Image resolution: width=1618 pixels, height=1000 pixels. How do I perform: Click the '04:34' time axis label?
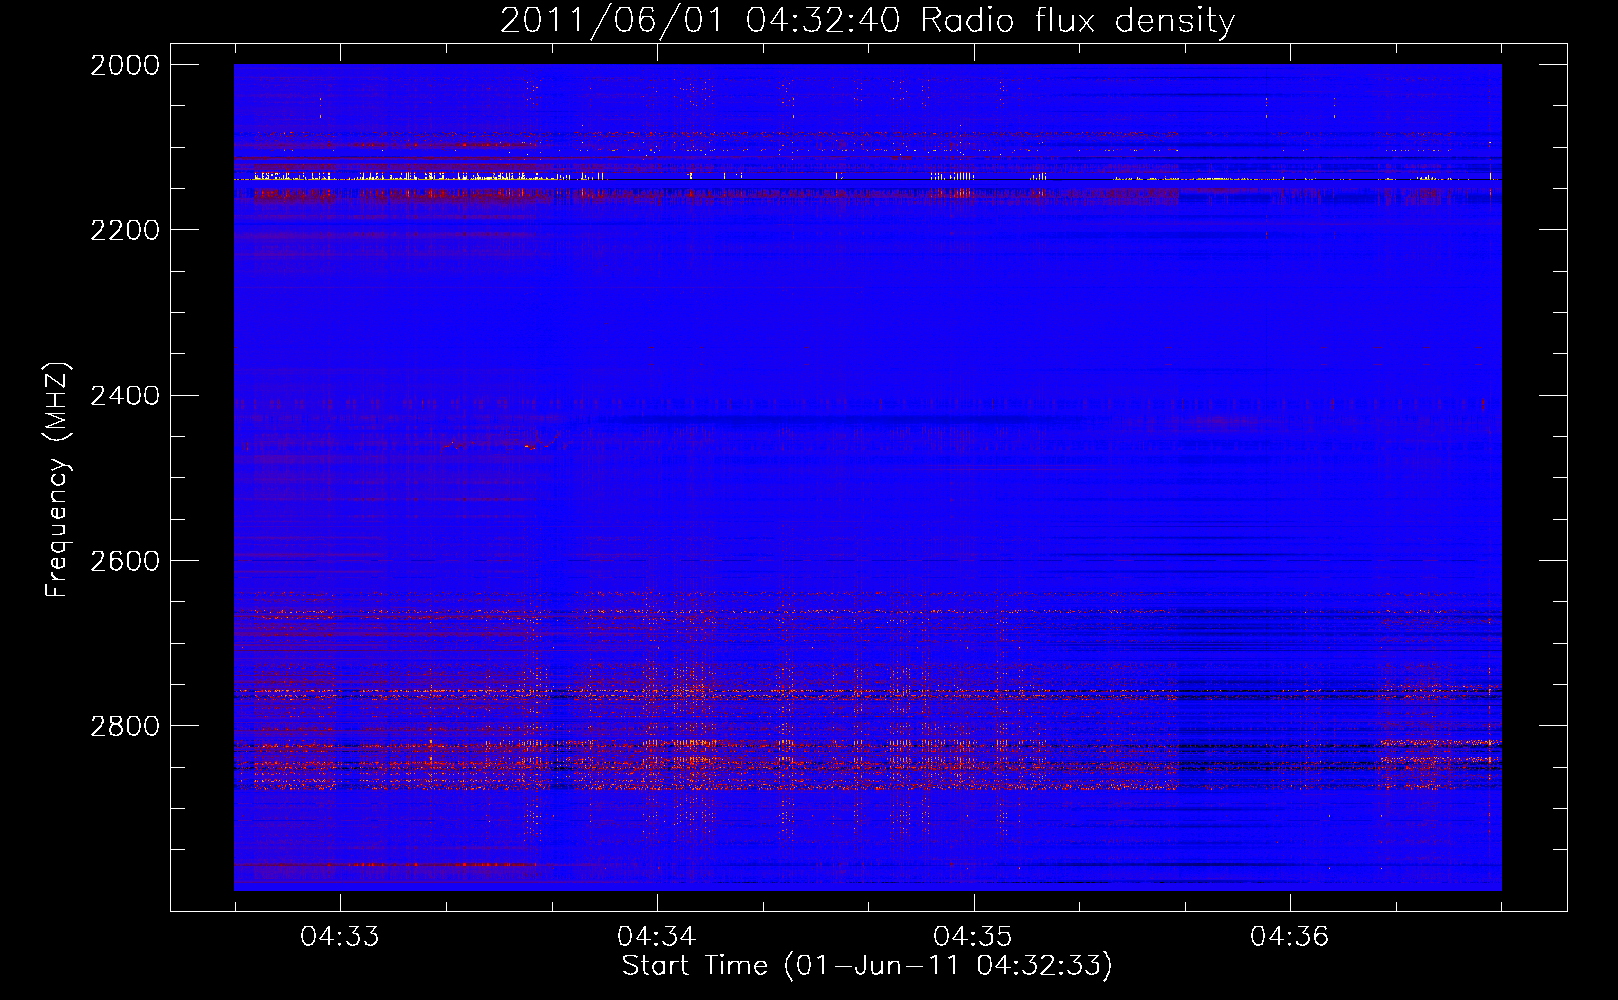point(656,937)
